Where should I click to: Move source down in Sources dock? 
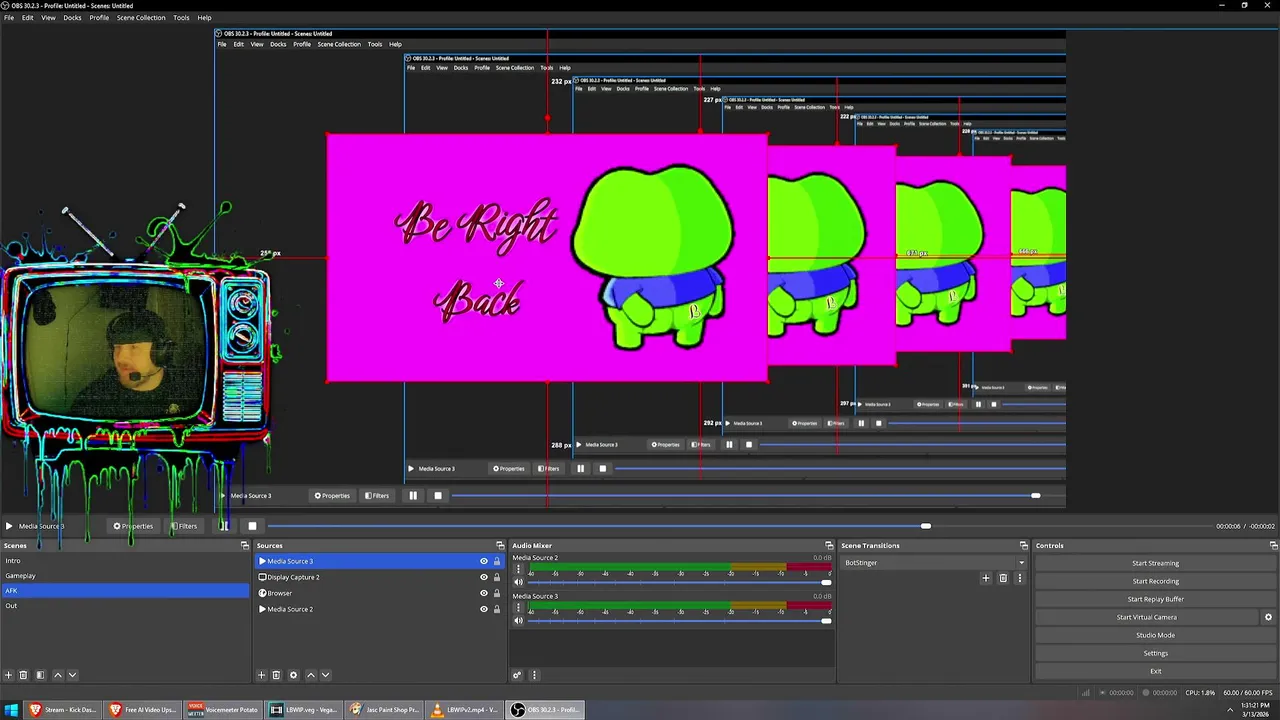pyautogui.click(x=325, y=675)
